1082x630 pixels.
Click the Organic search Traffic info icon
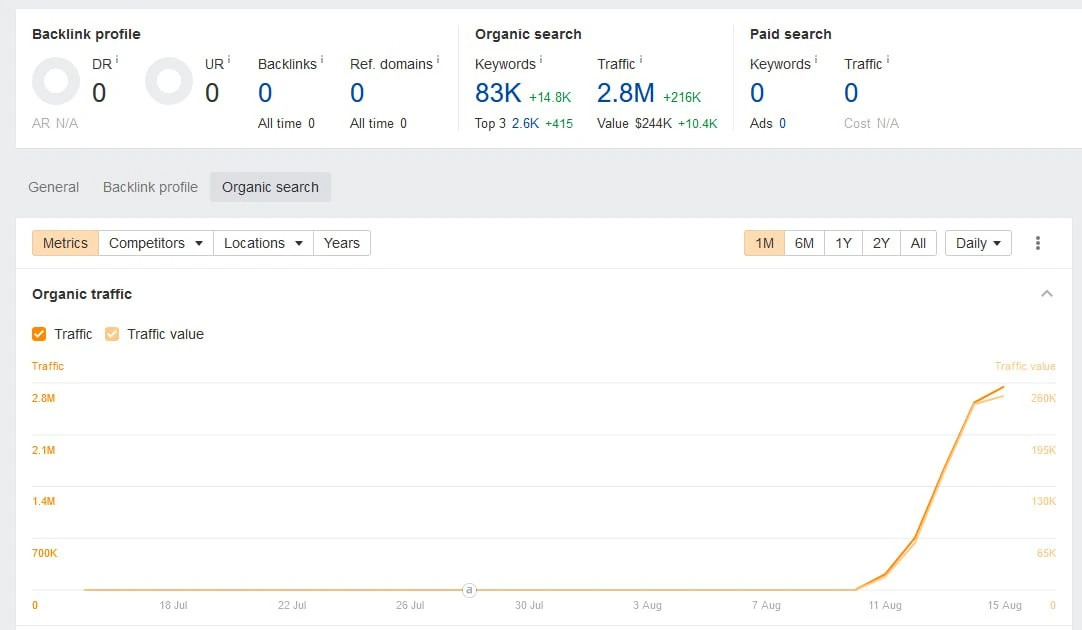point(641,60)
